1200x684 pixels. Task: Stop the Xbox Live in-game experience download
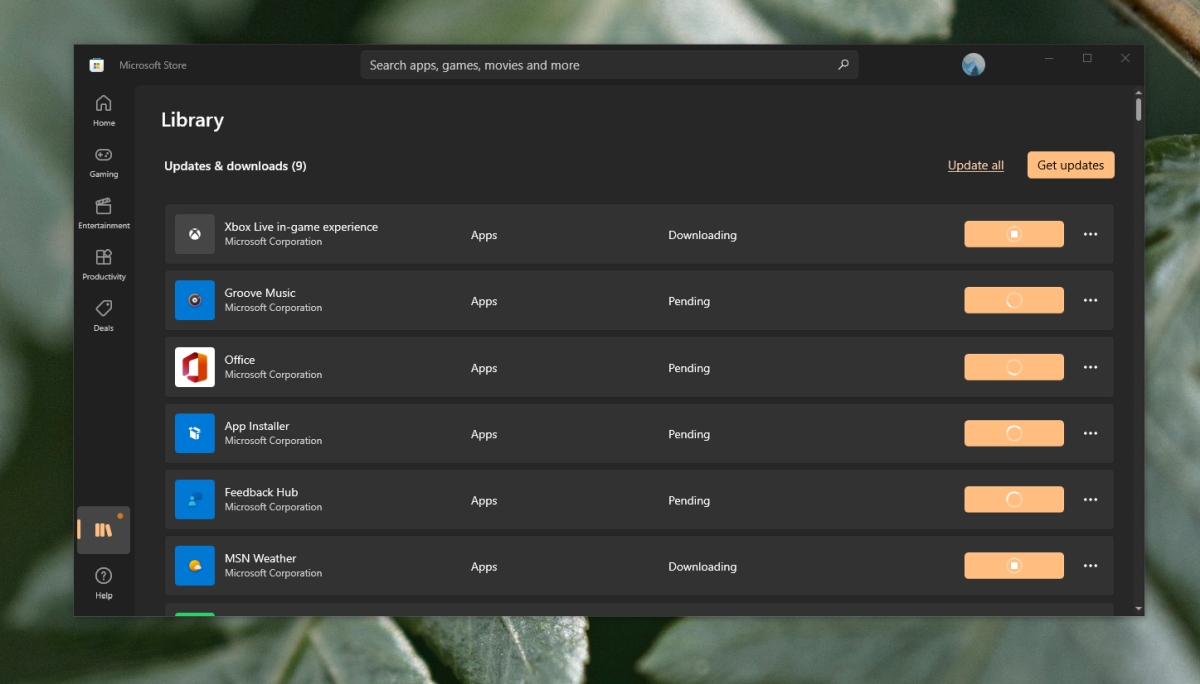click(1014, 234)
